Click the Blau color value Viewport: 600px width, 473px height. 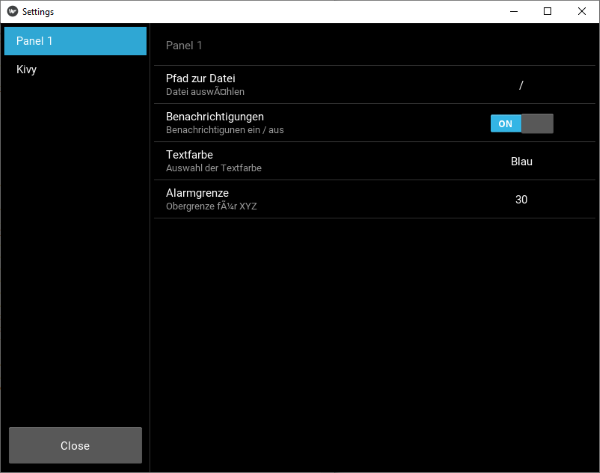(522, 161)
